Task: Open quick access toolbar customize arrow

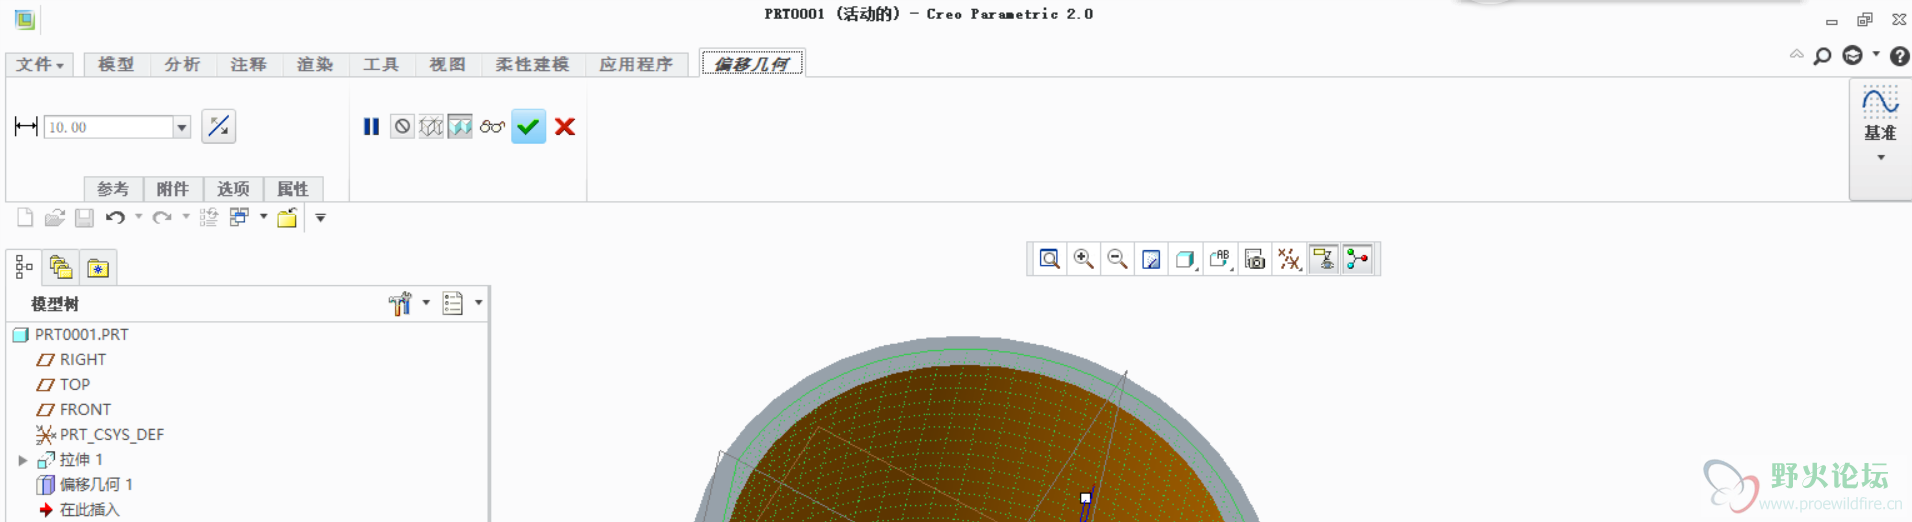Action: tap(321, 217)
